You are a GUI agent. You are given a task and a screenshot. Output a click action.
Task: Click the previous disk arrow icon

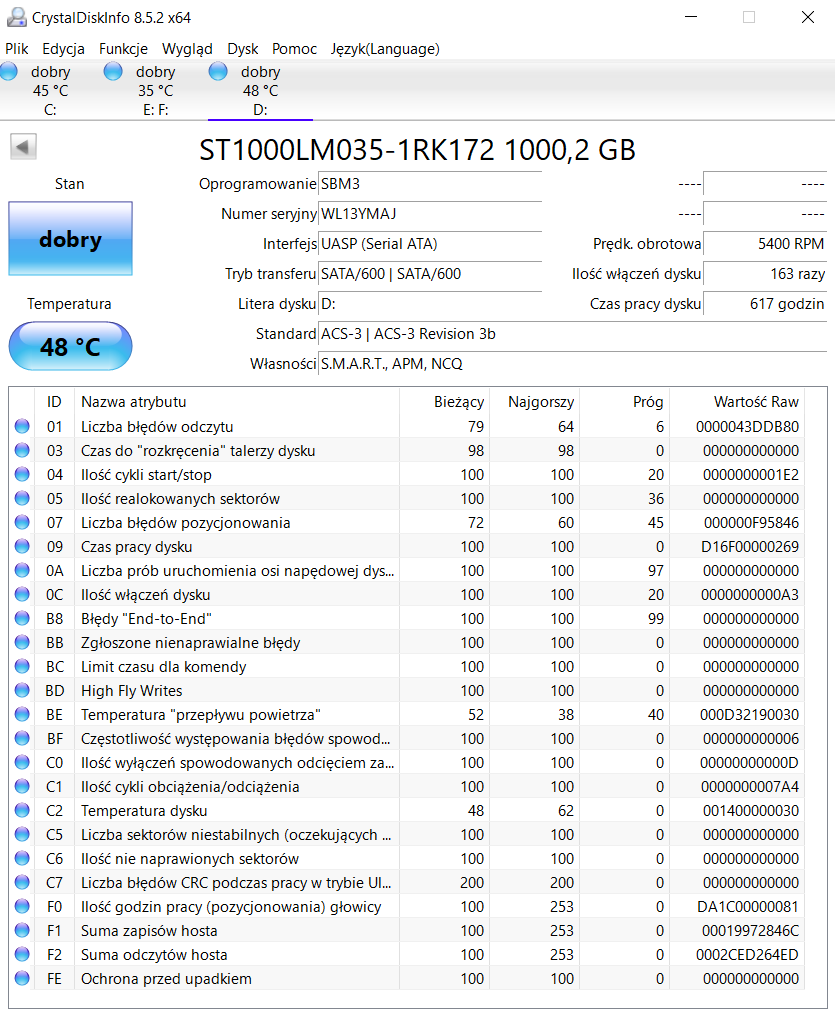coord(23,147)
